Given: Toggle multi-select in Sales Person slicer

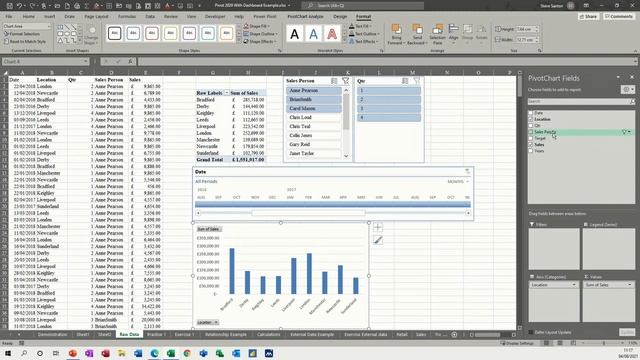Looking at the screenshot, I should coord(334,81).
